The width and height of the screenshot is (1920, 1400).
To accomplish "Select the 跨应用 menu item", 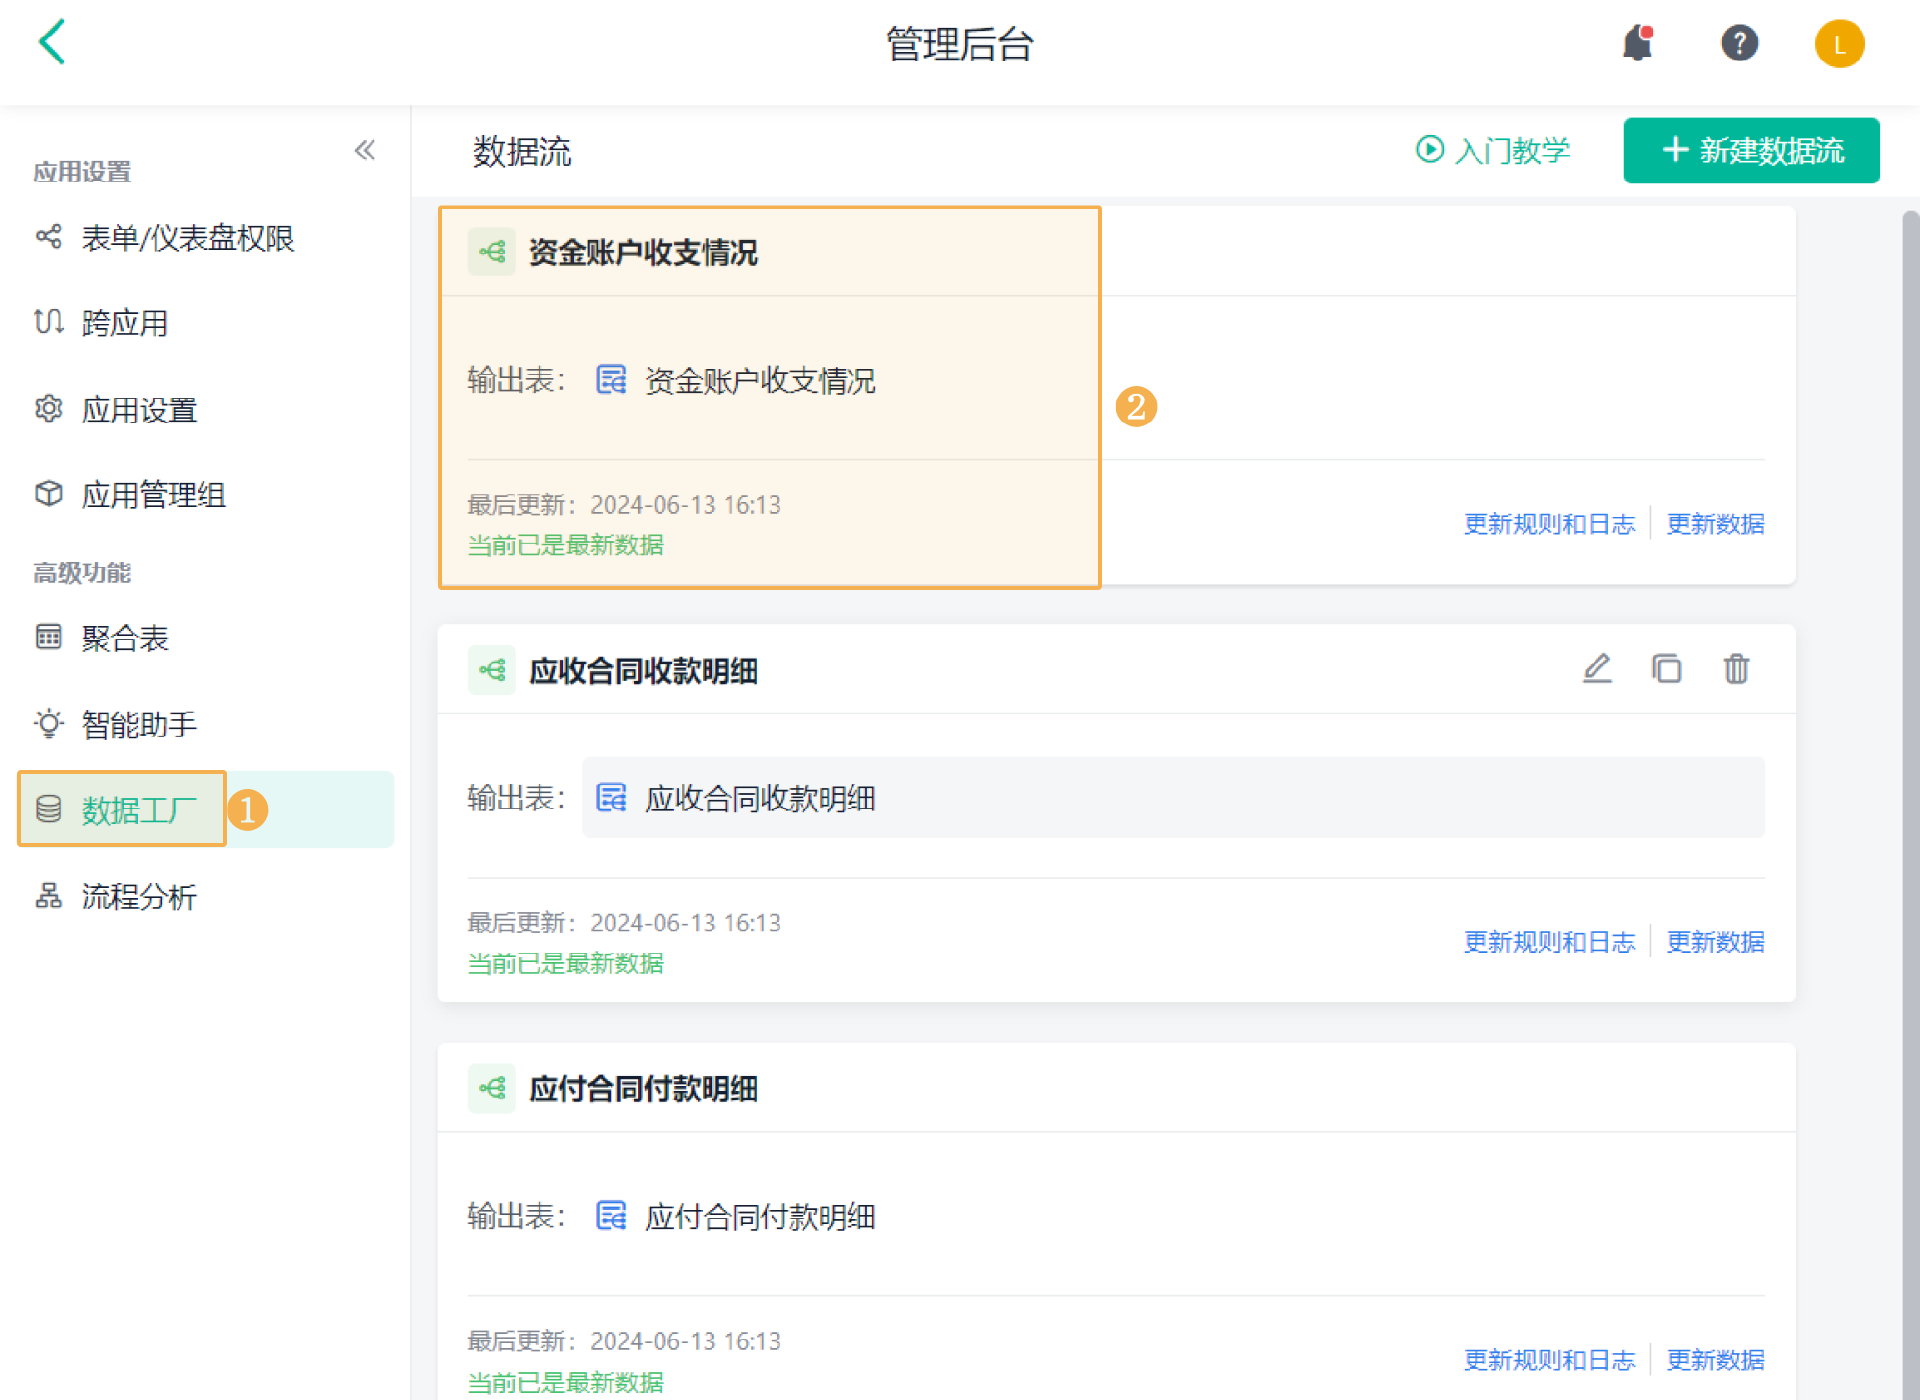I will 124,323.
